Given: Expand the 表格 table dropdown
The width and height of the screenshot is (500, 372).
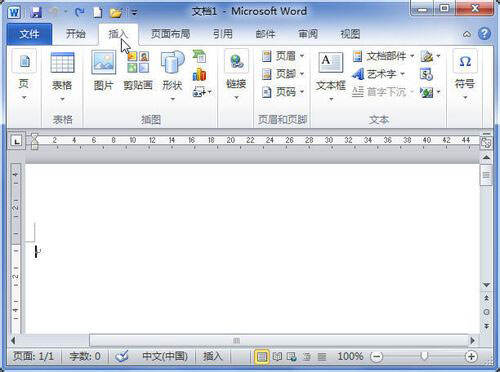Looking at the screenshot, I should (62, 77).
